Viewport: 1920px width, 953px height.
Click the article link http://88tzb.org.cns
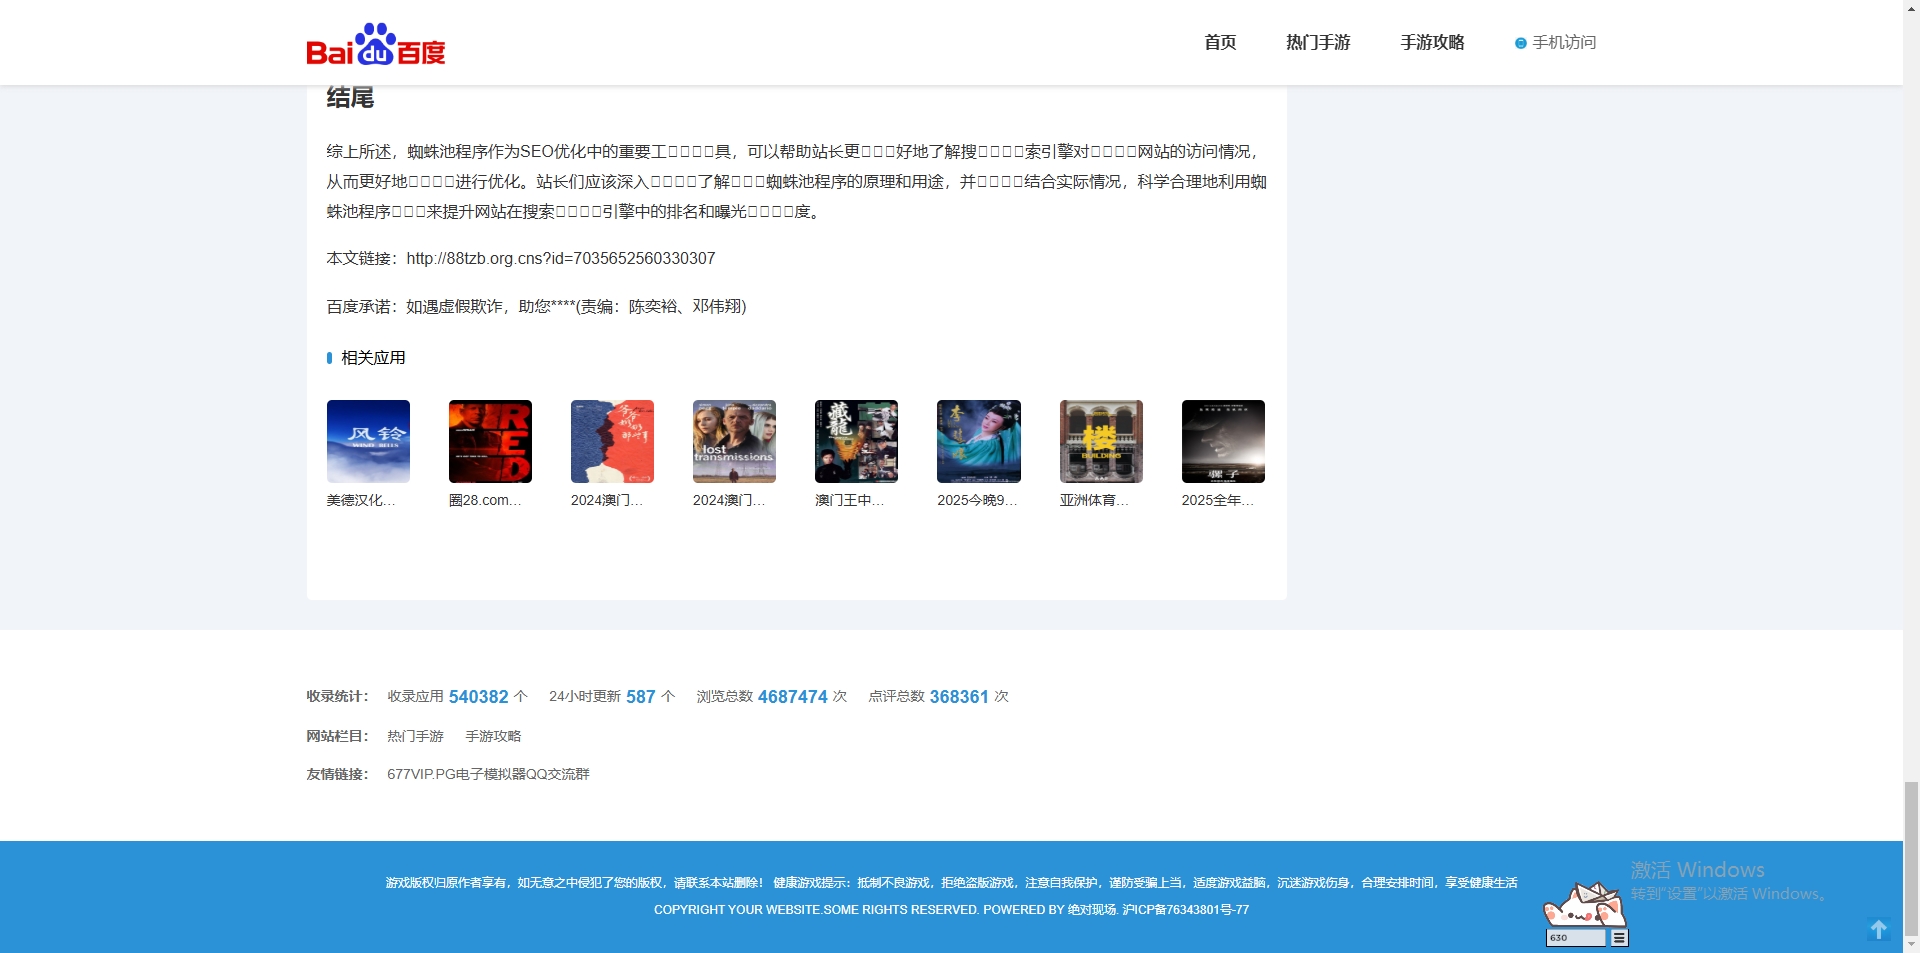click(560, 258)
